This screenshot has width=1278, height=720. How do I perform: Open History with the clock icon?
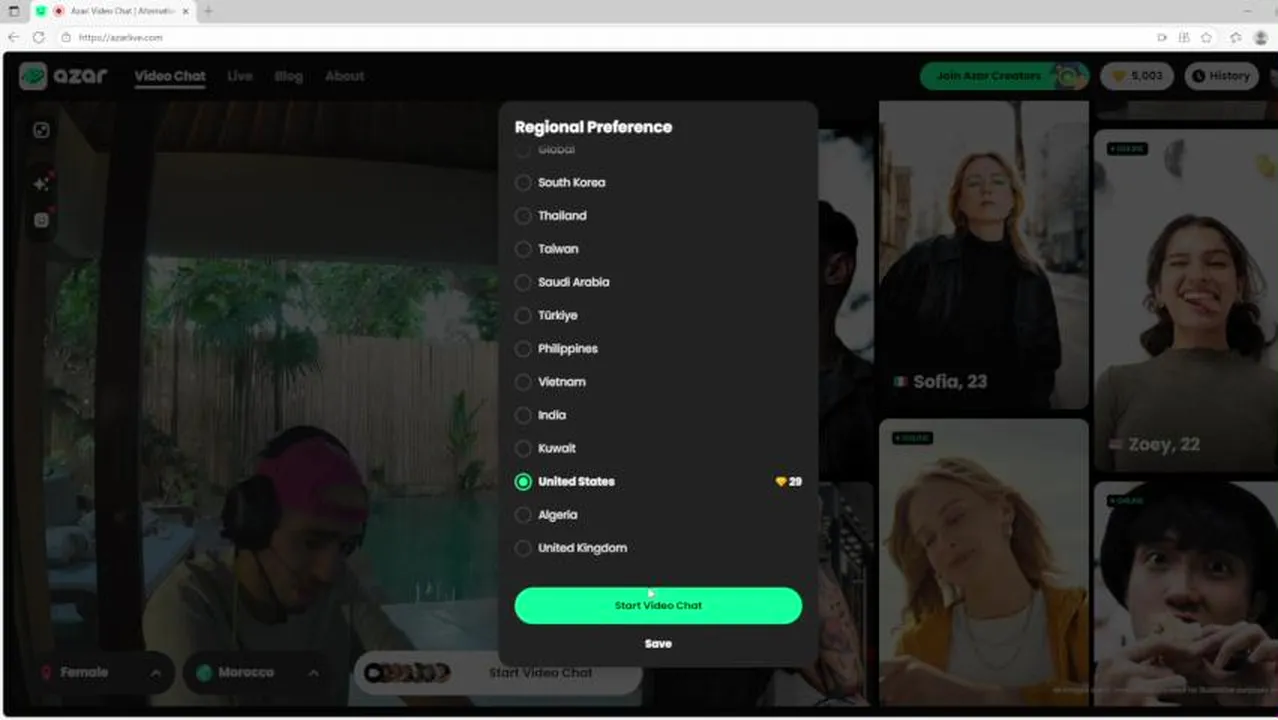[x=1221, y=76]
